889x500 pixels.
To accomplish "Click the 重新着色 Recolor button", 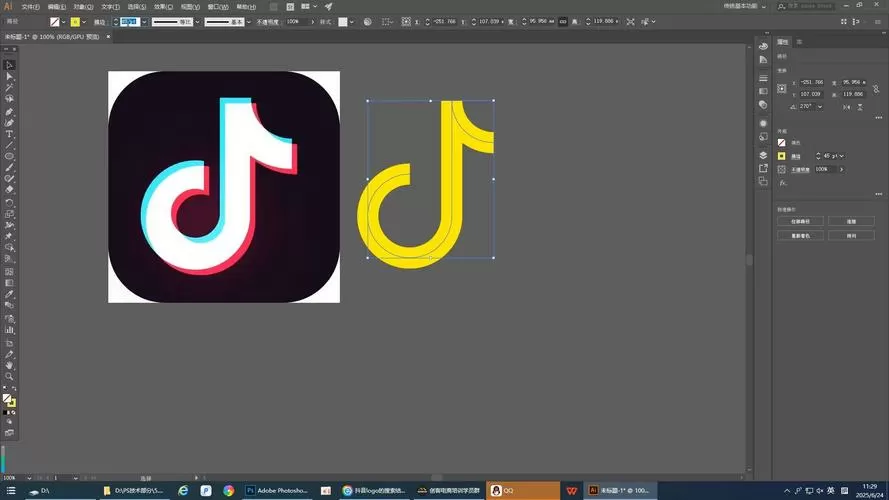I will coord(800,235).
